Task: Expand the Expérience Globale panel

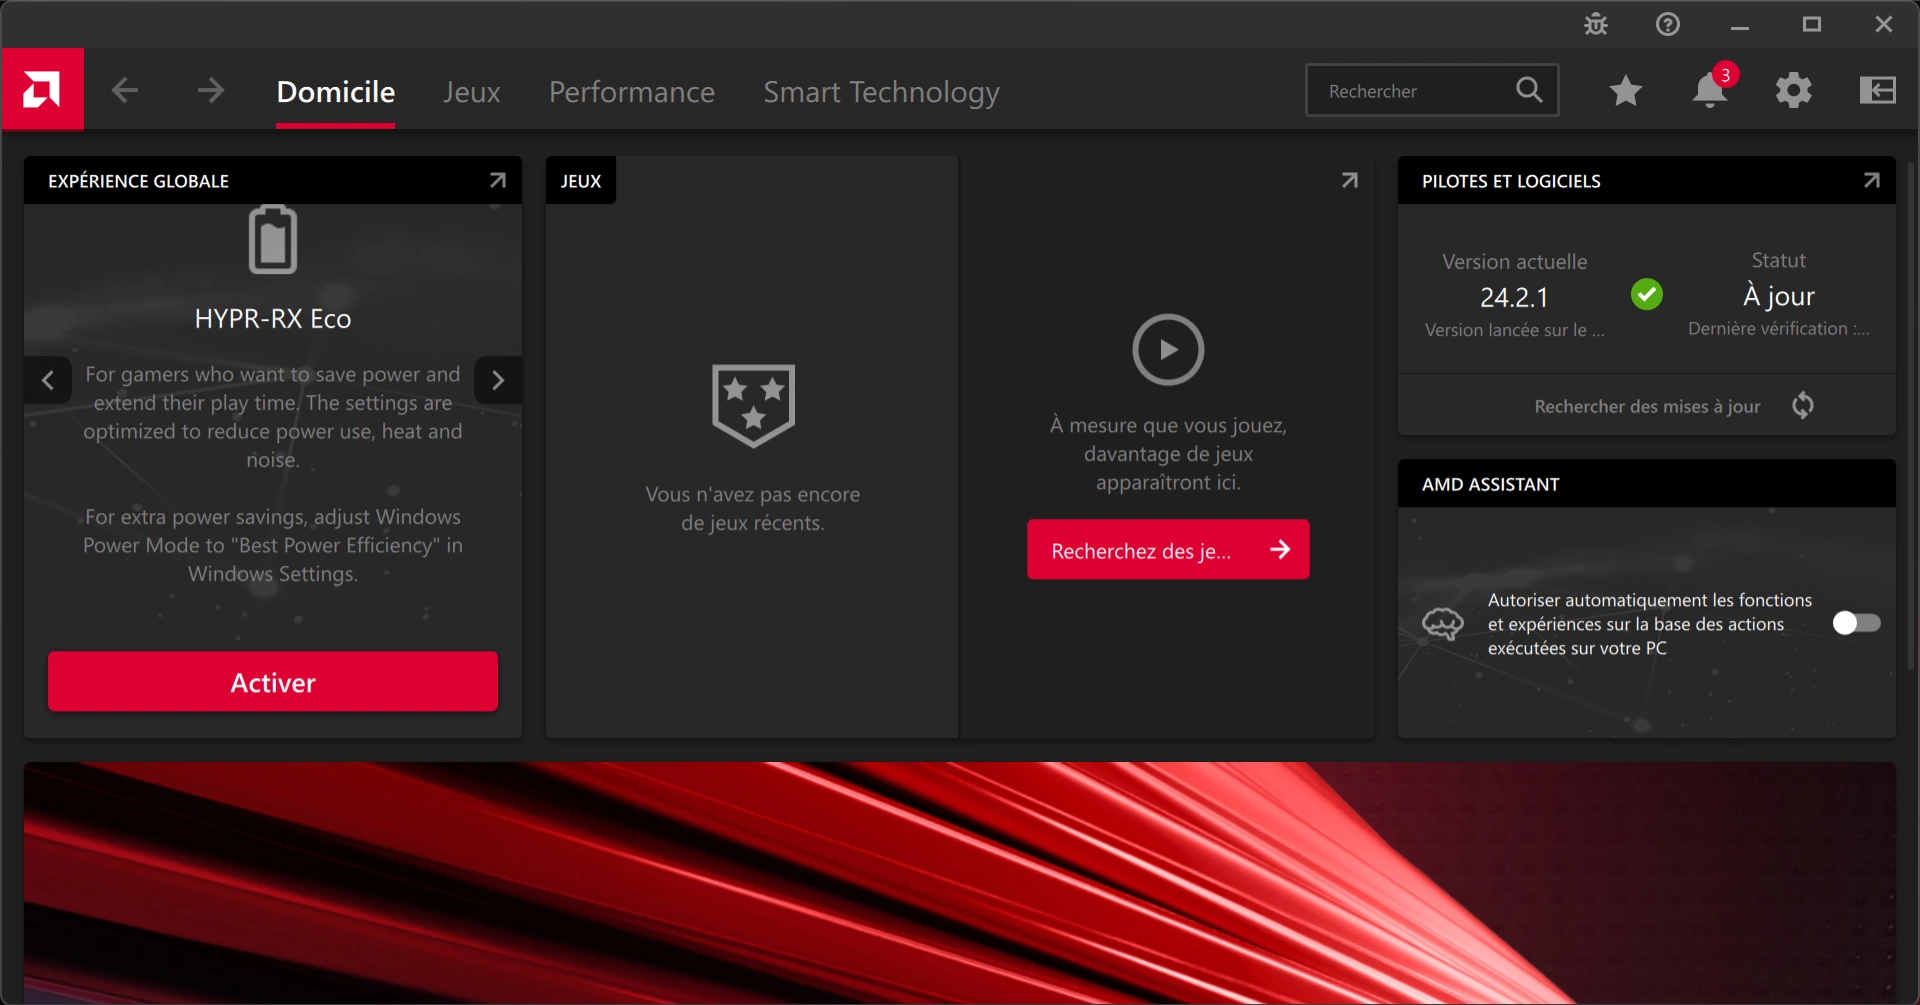Action: pyautogui.click(x=498, y=180)
